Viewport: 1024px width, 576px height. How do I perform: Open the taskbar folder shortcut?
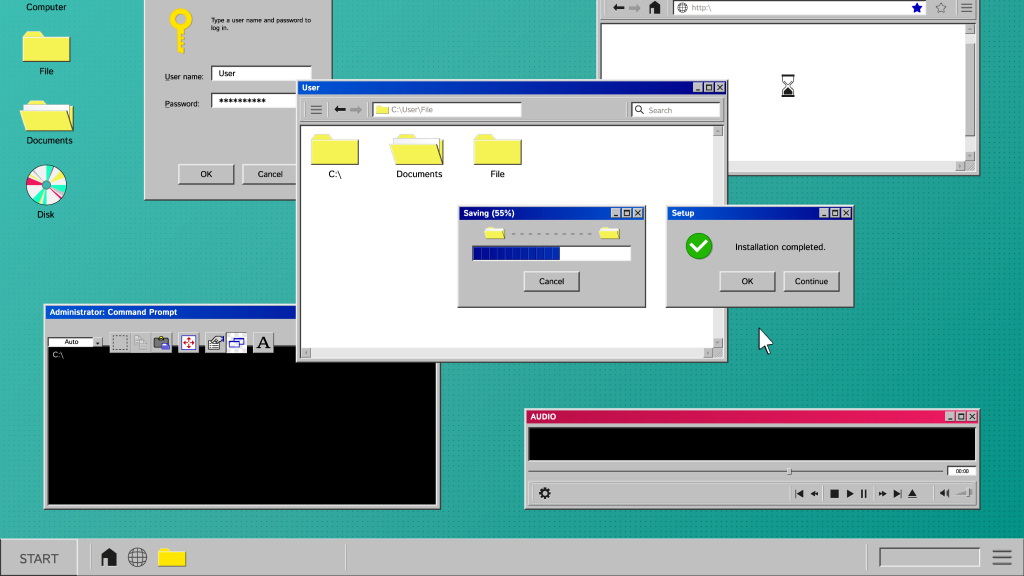172,557
